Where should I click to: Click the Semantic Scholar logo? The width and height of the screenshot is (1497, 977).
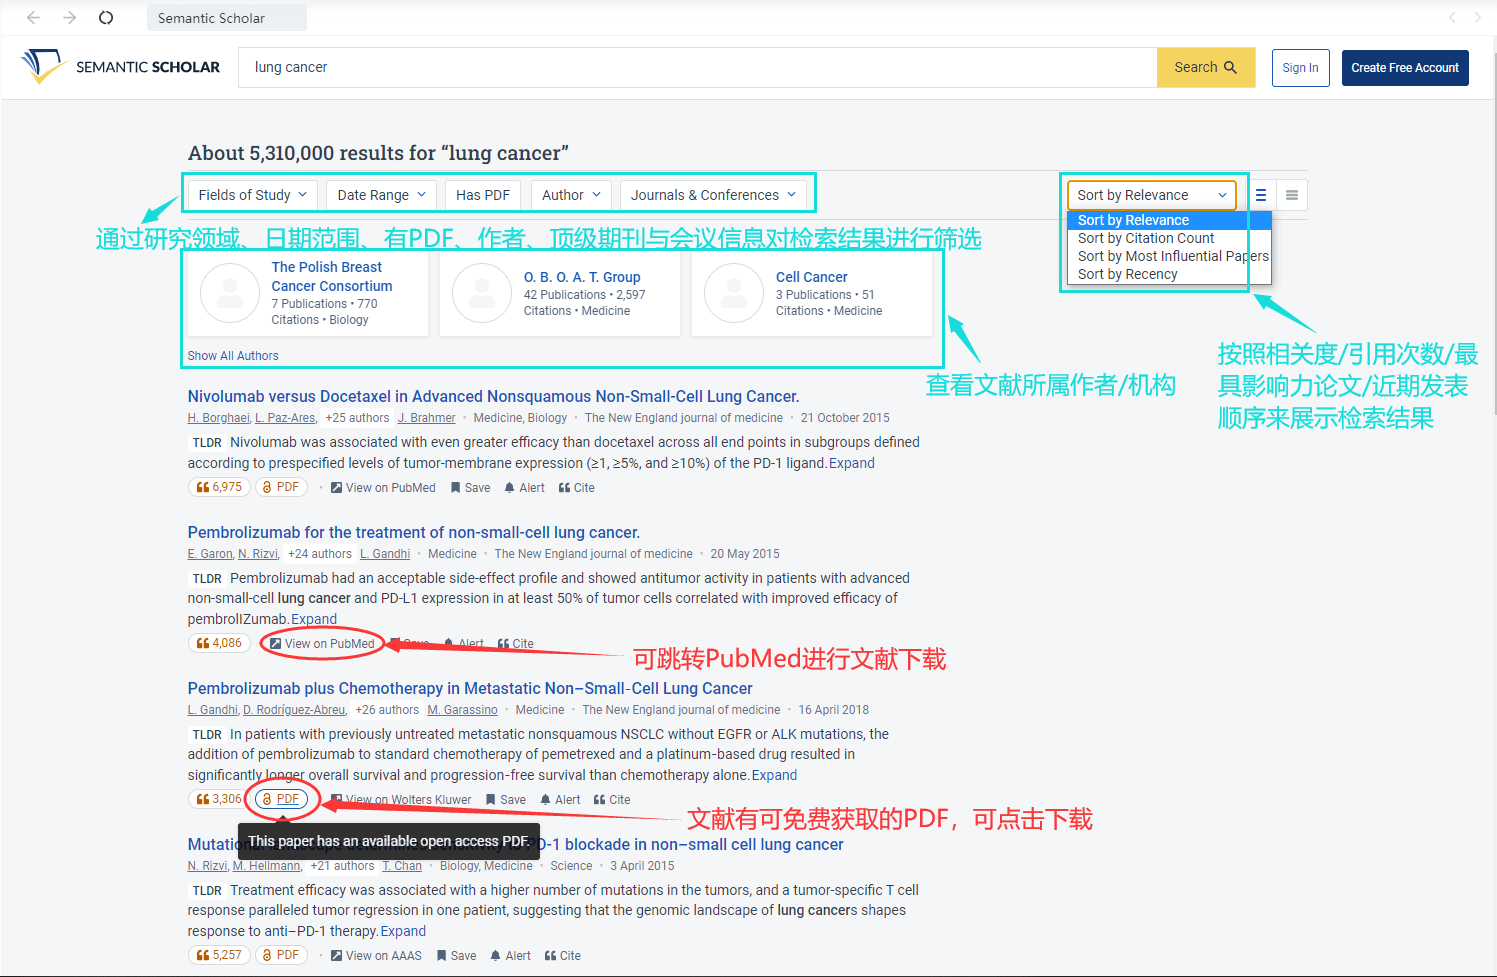pos(120,66)
